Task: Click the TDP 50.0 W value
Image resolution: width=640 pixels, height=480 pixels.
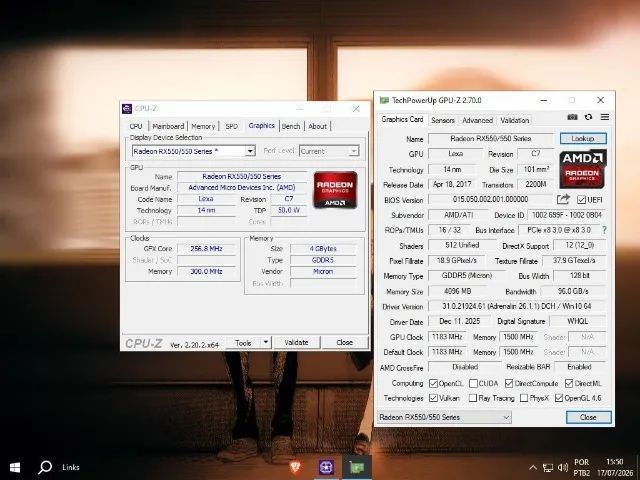Action: click(289, 210)
